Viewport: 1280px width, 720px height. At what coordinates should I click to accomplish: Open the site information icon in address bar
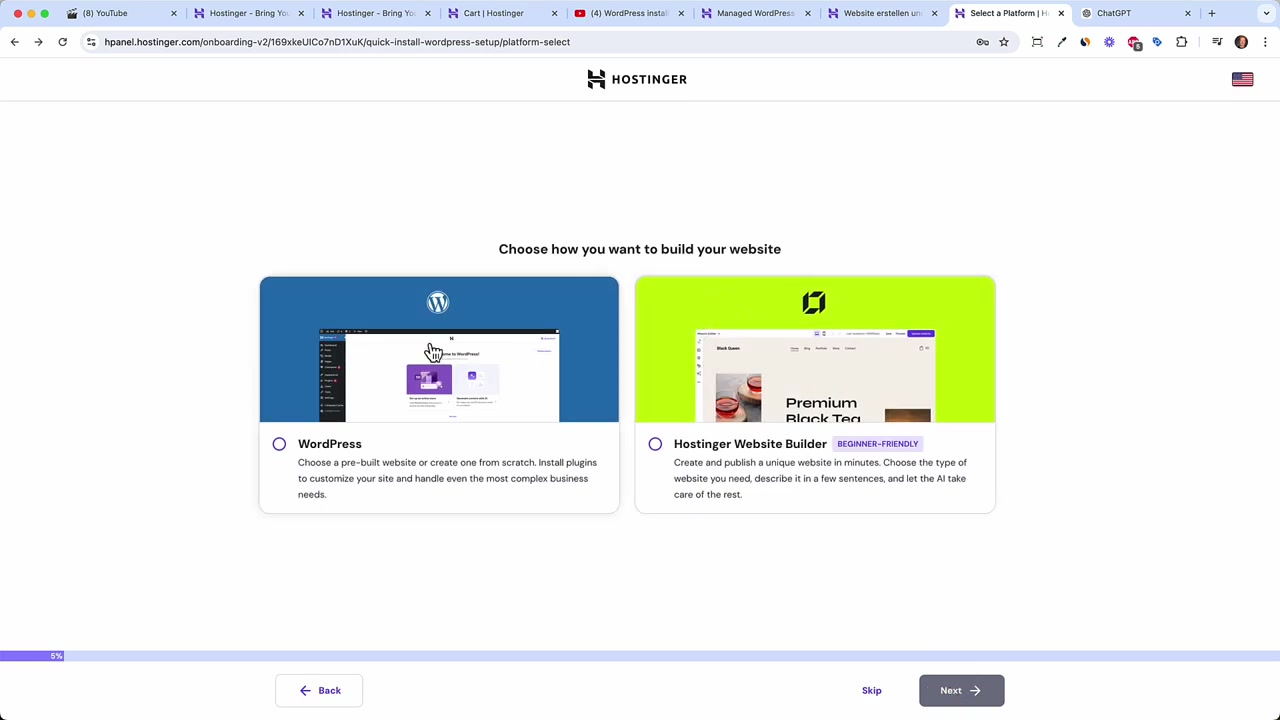(x=91, y=42)
